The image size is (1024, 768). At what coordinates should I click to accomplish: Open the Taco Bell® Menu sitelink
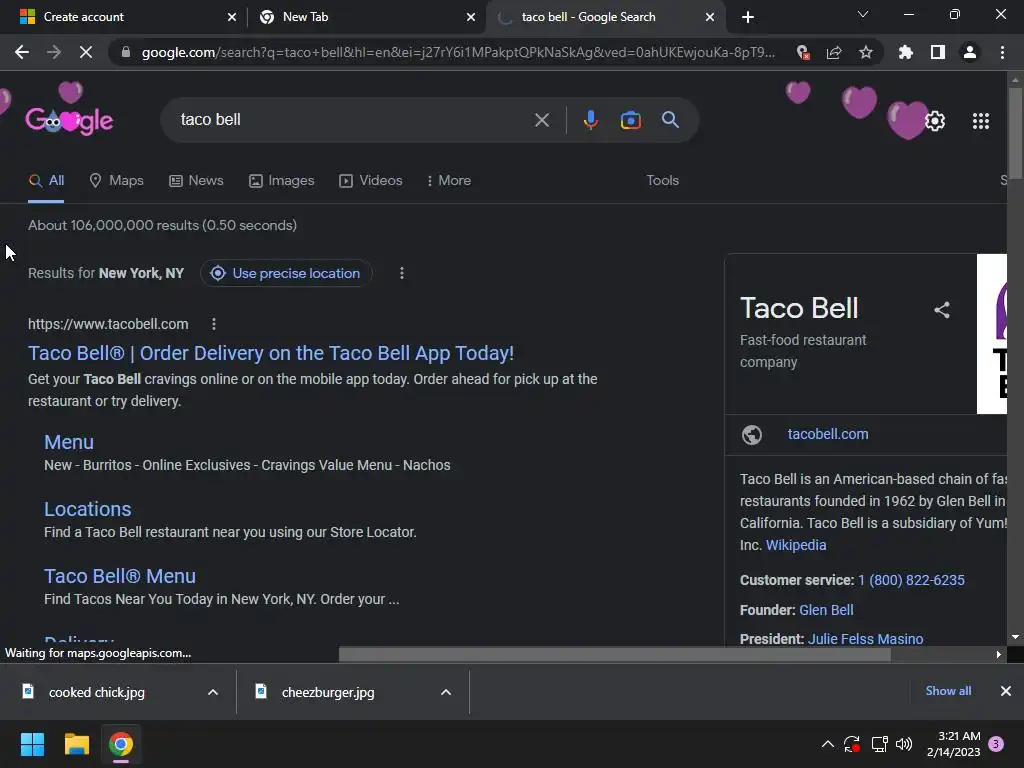(120, 576)
